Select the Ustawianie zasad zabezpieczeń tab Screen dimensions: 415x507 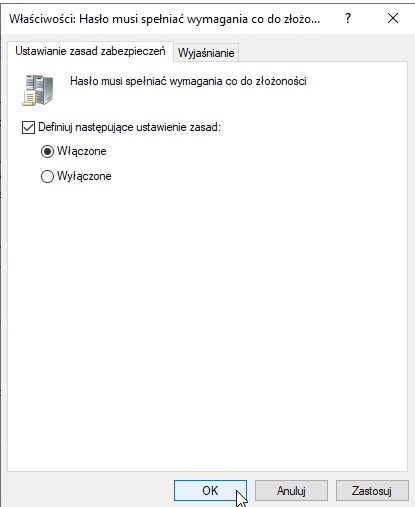point(90,51)
